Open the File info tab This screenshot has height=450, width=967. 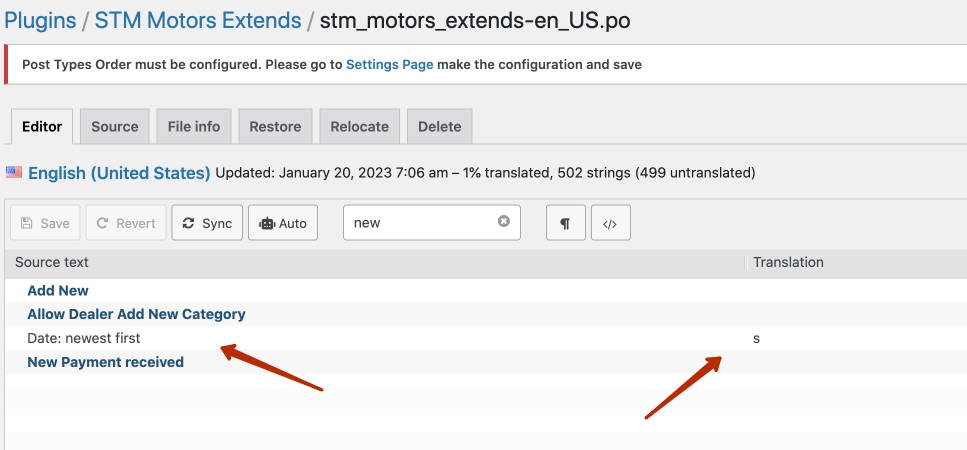click(x=194, y=127)
